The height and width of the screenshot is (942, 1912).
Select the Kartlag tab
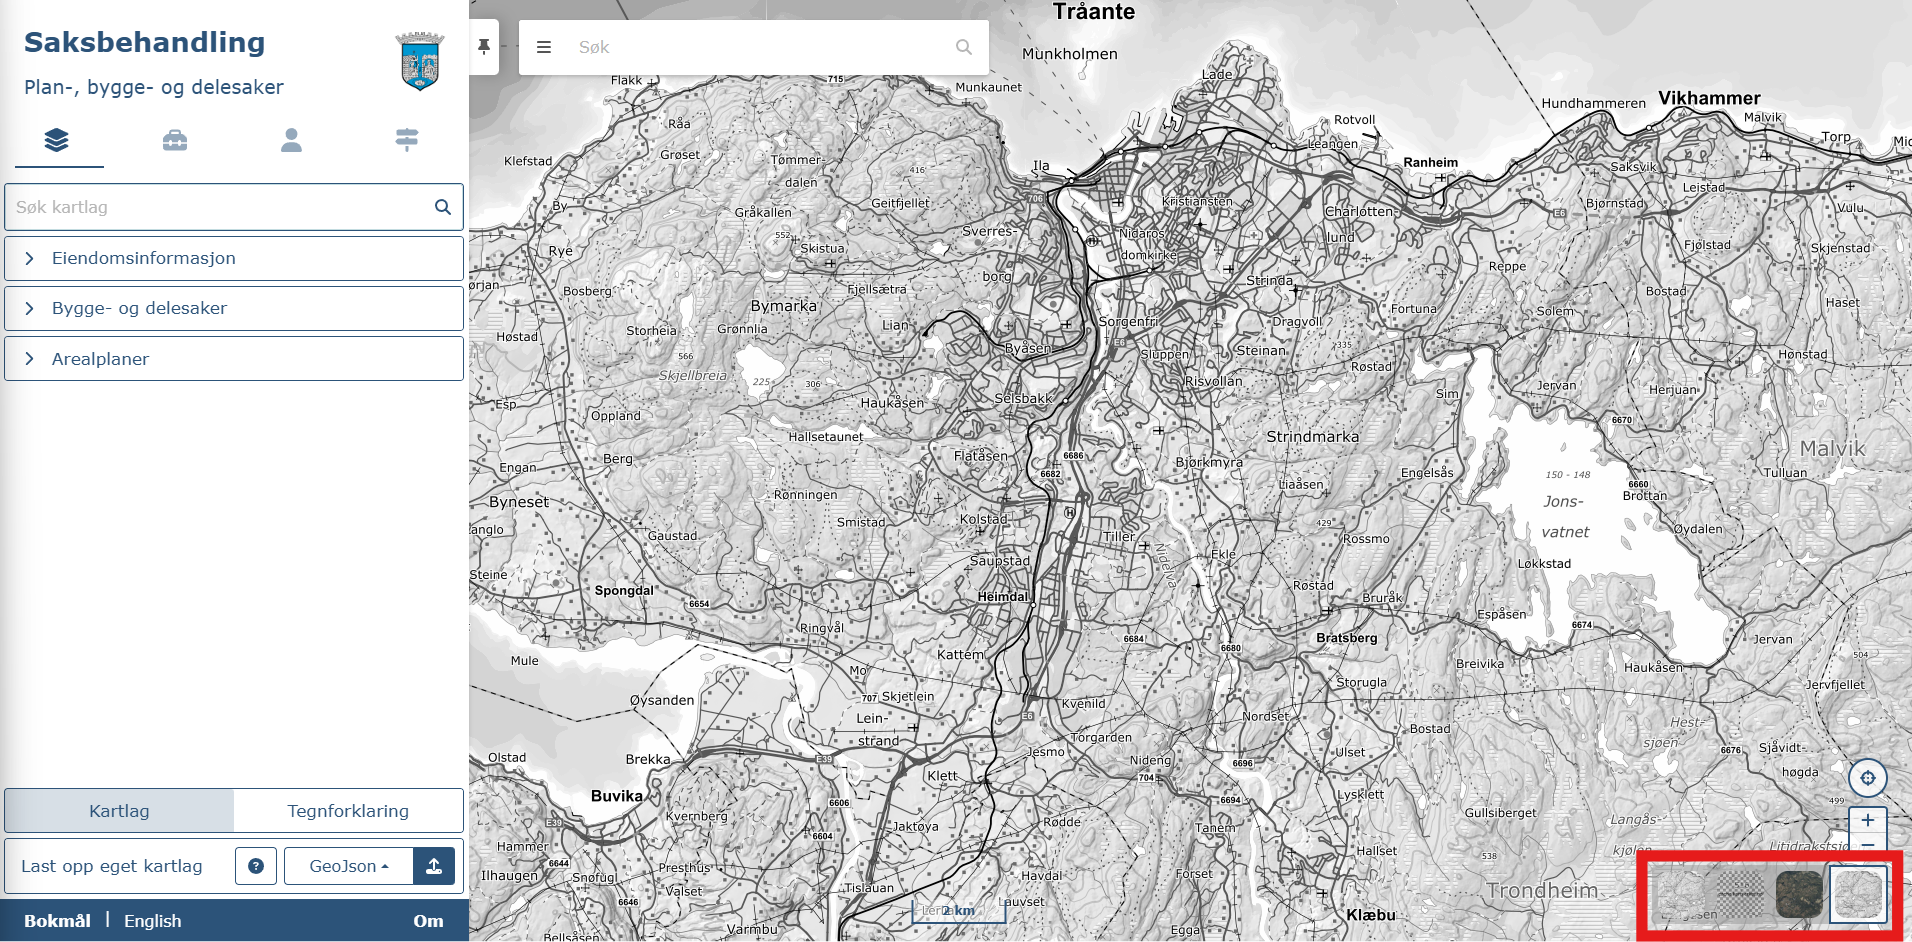click(119, 811)
